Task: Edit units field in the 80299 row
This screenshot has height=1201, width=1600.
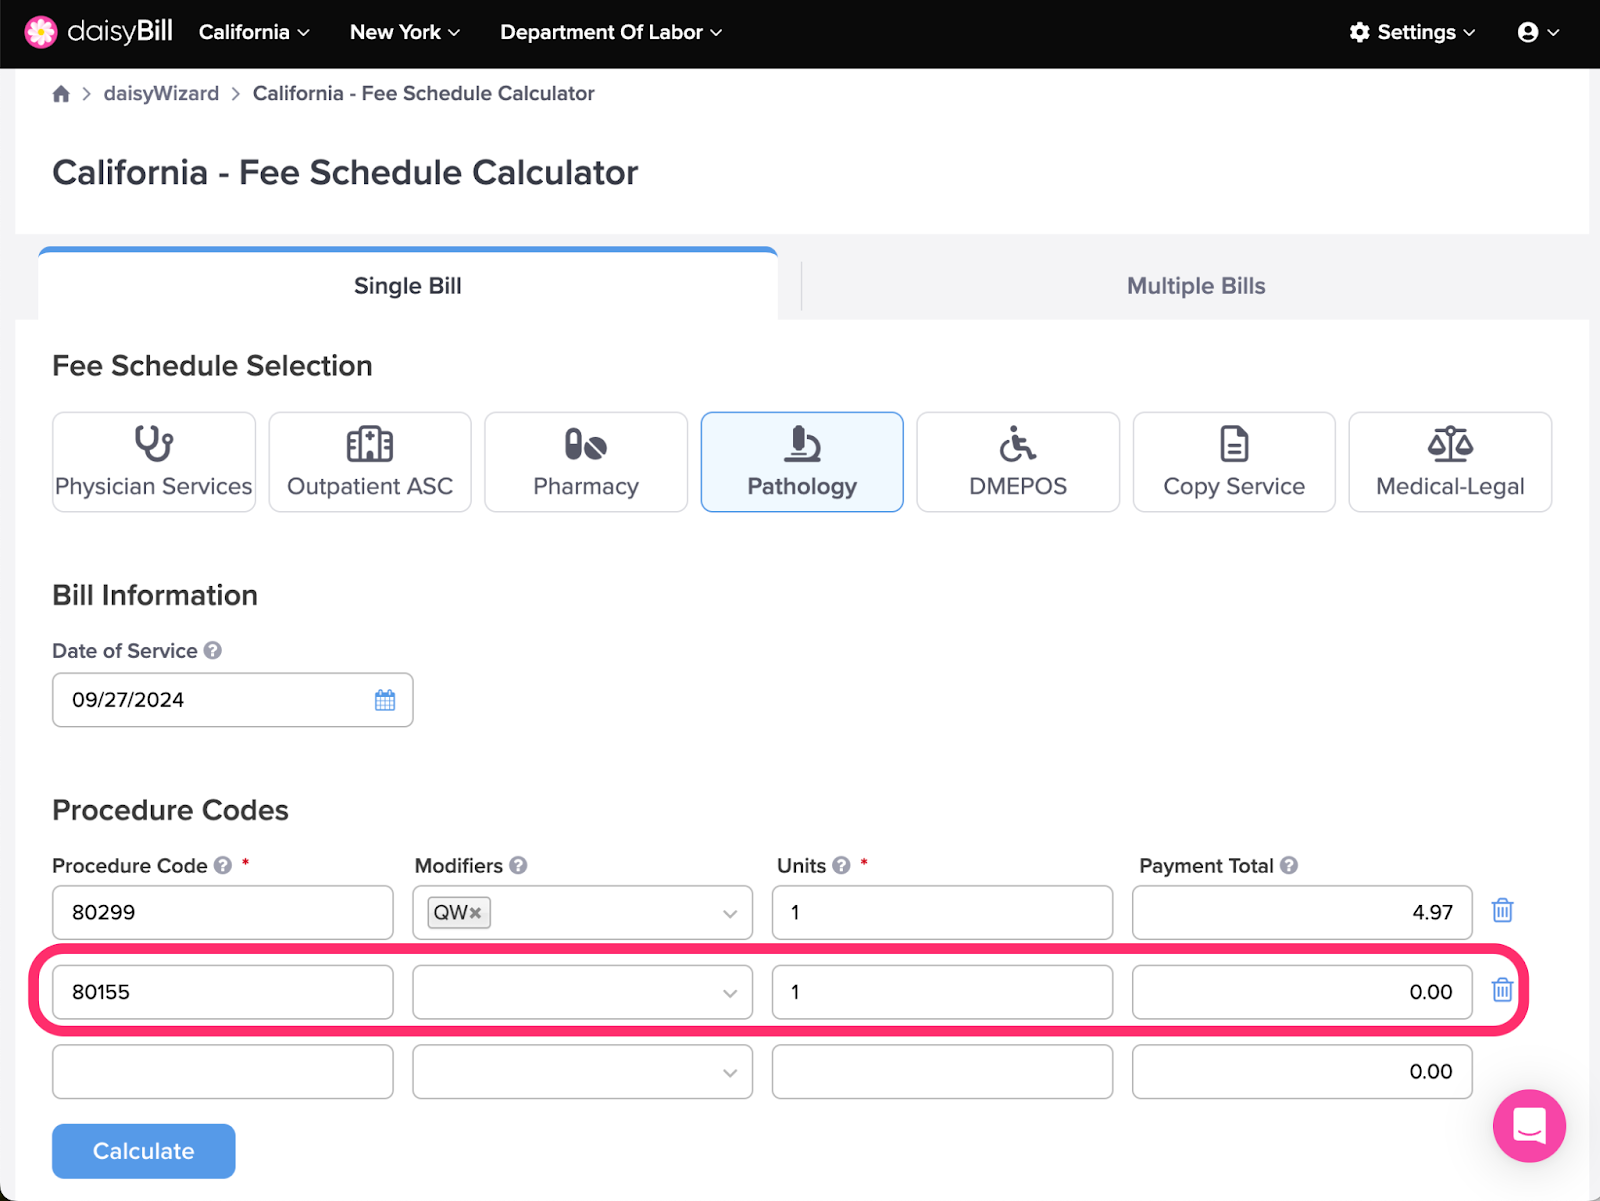Action: click(942, 912)
